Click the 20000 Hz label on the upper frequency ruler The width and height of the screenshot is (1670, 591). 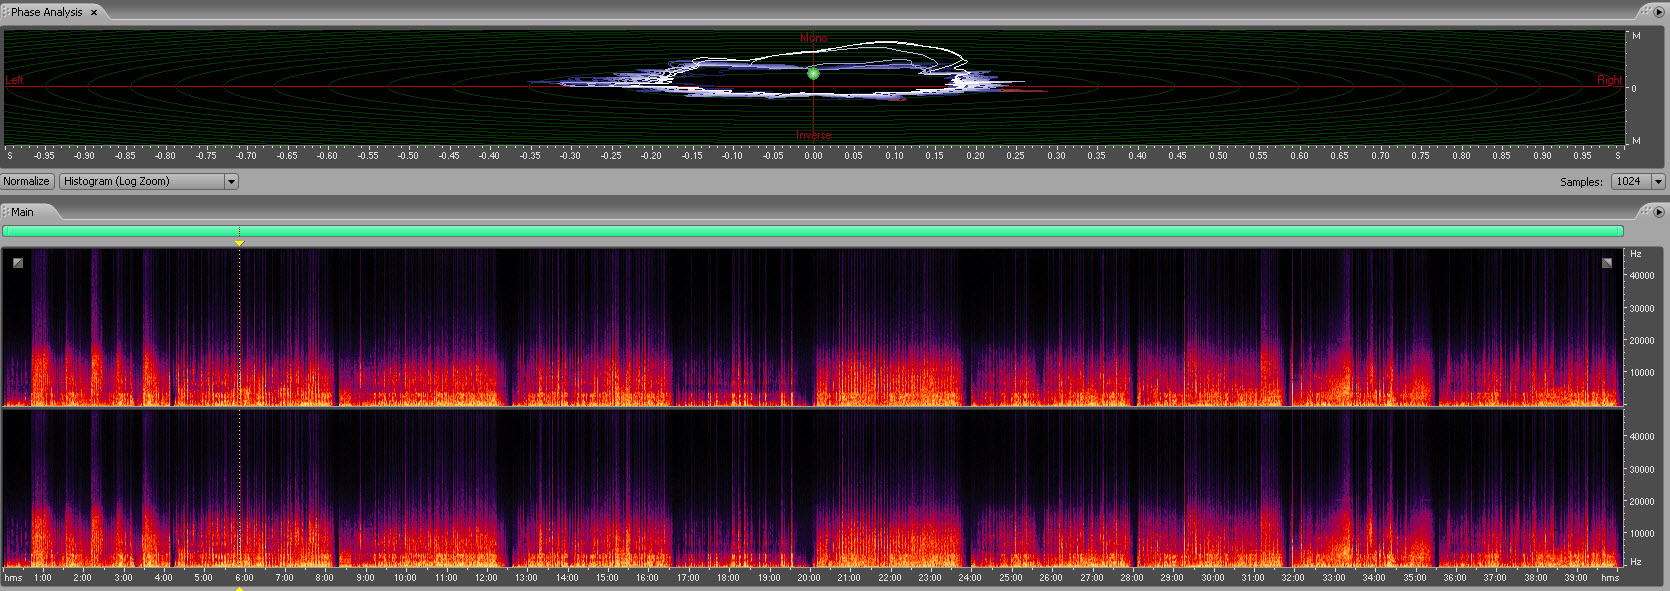(x=1642, y=341)
